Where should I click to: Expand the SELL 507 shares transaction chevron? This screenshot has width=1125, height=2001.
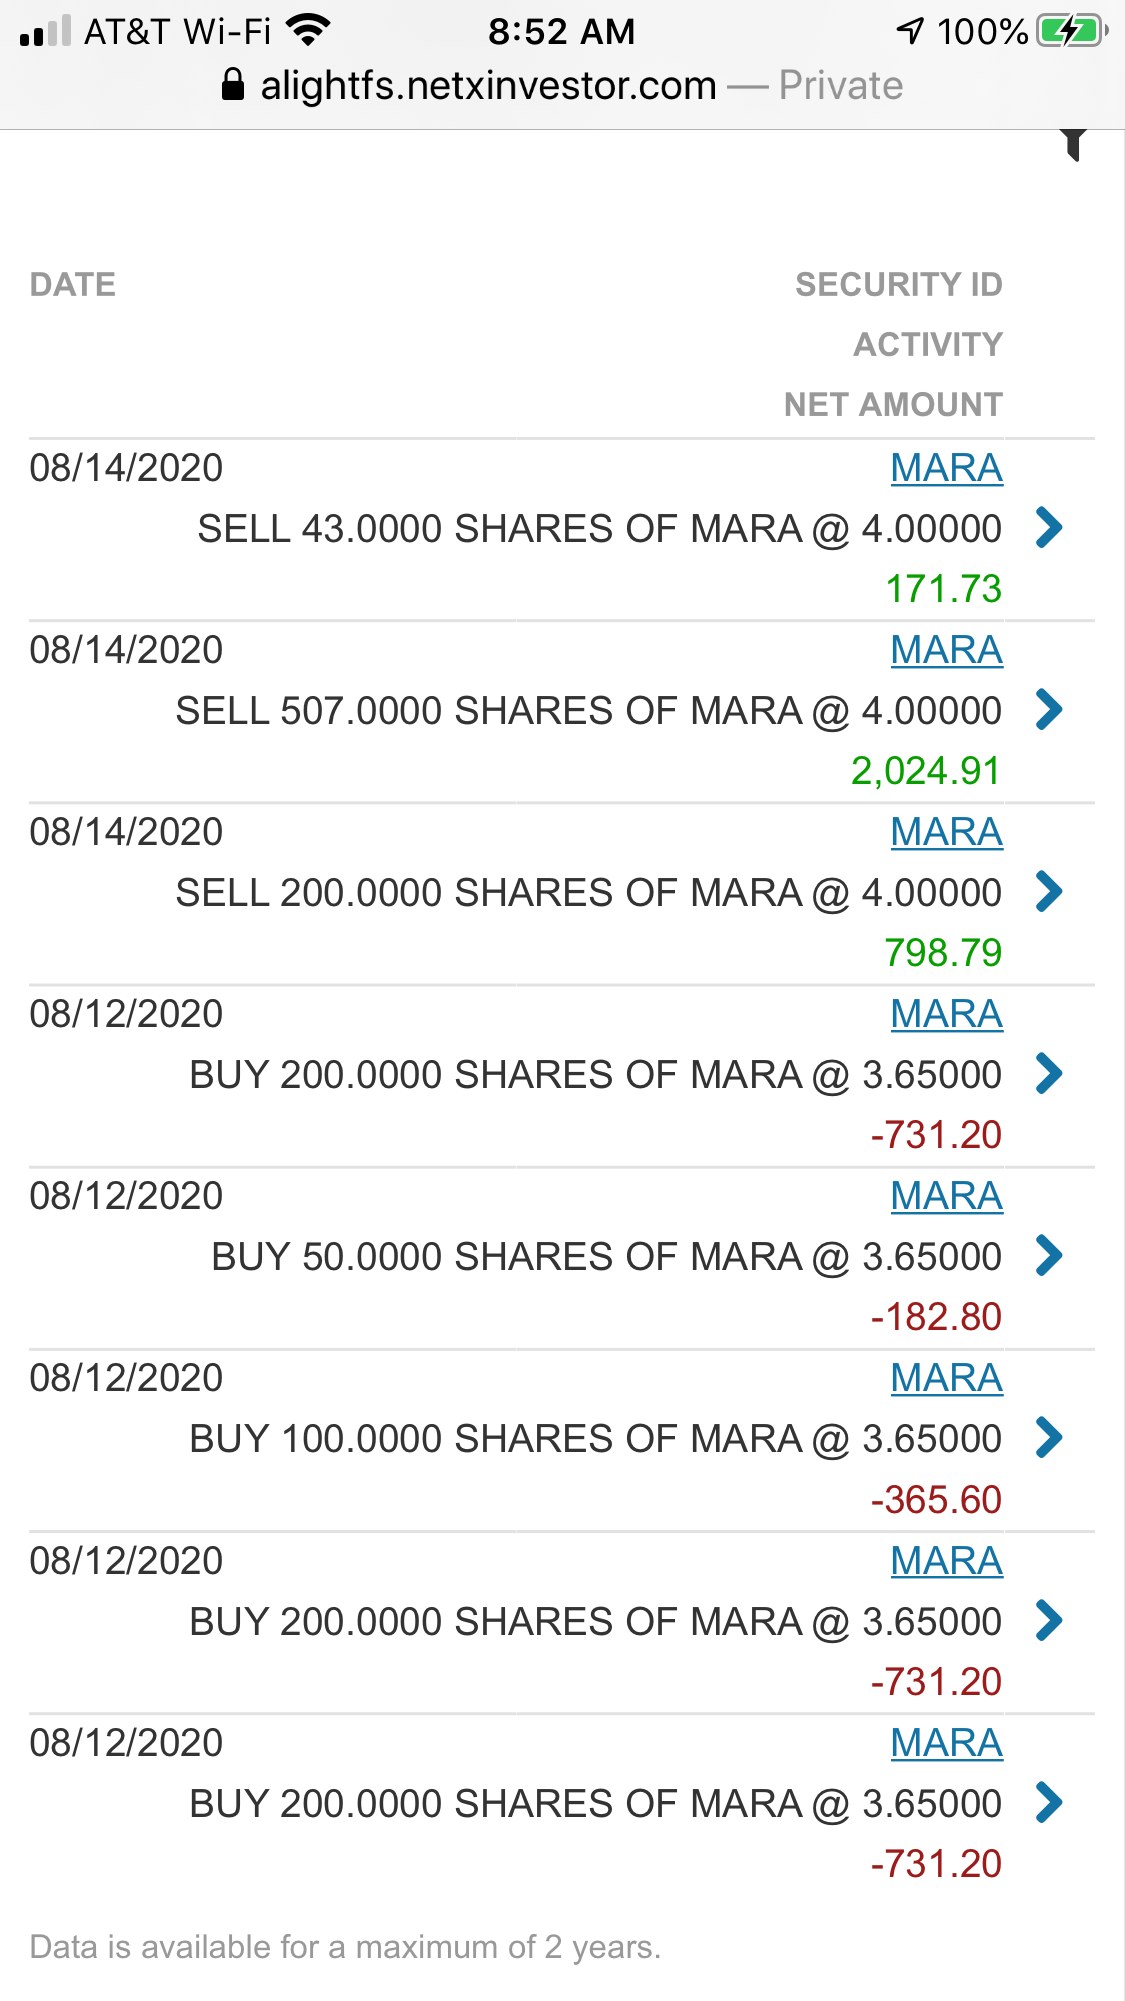(x=1048, y=710)
